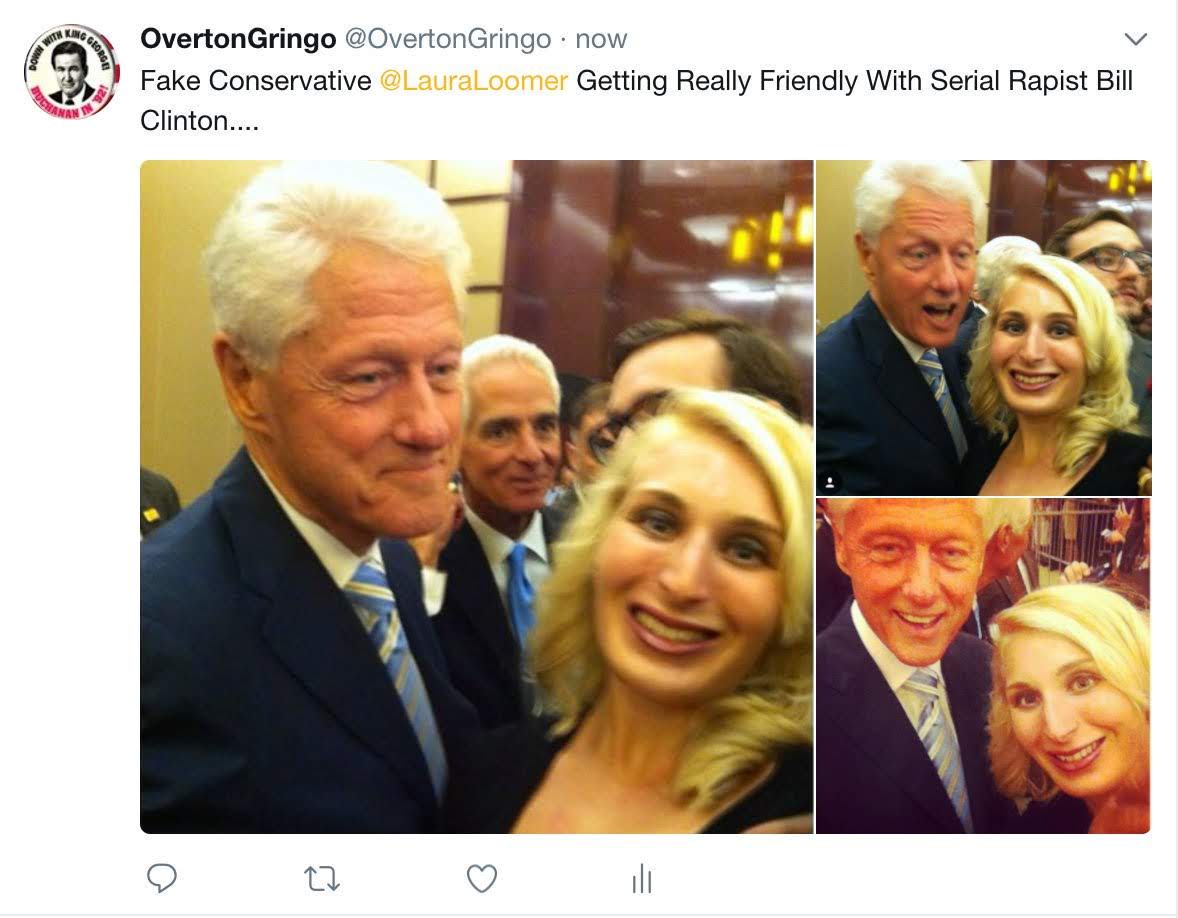
Task: Open the tweet via the 'now' timestamp
Action: pos(601,39)
